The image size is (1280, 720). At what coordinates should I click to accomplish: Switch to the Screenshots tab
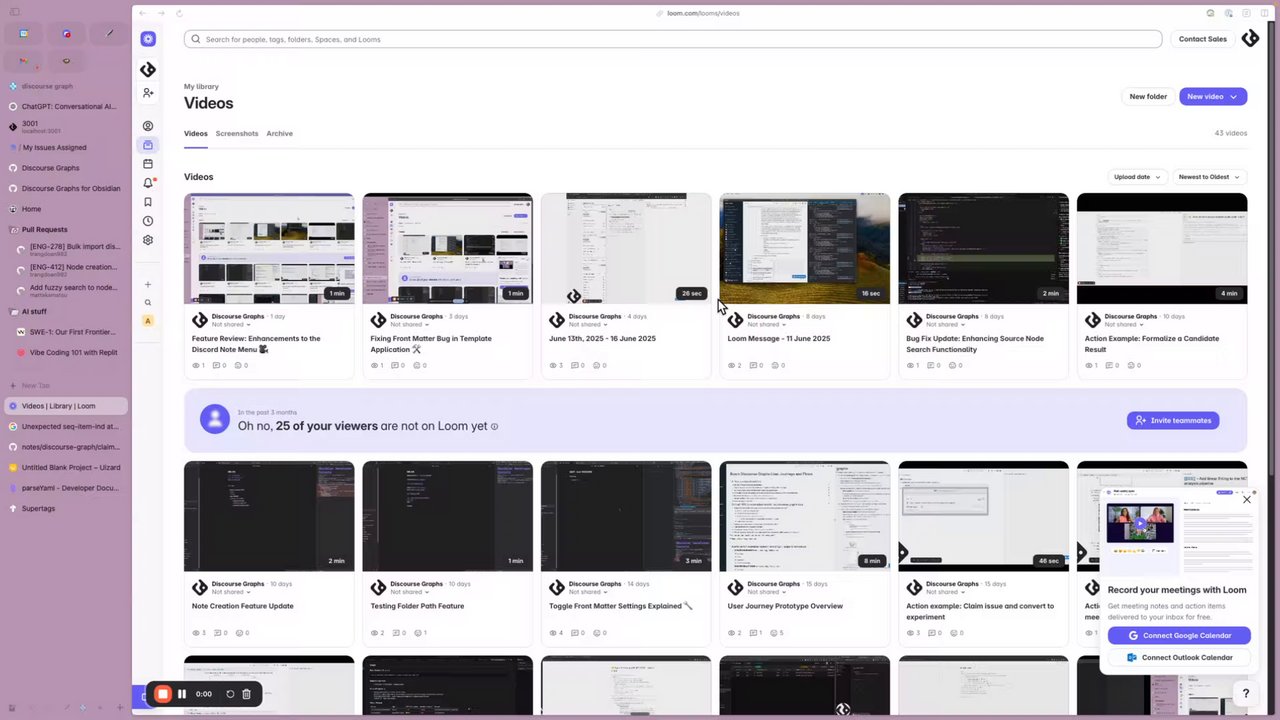(x=237, y=133)
